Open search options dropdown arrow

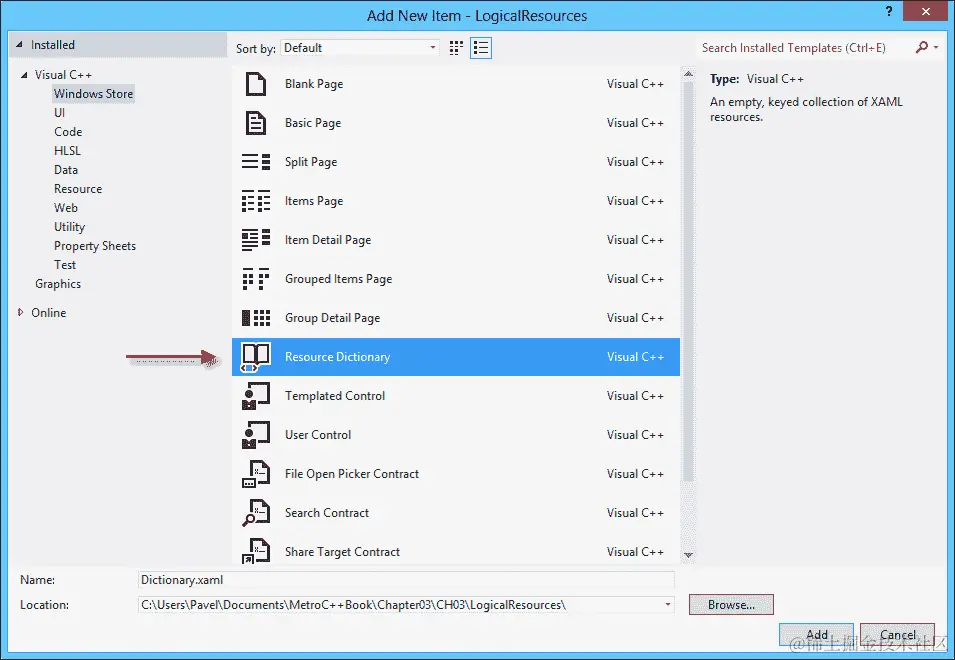coord(936,47)
